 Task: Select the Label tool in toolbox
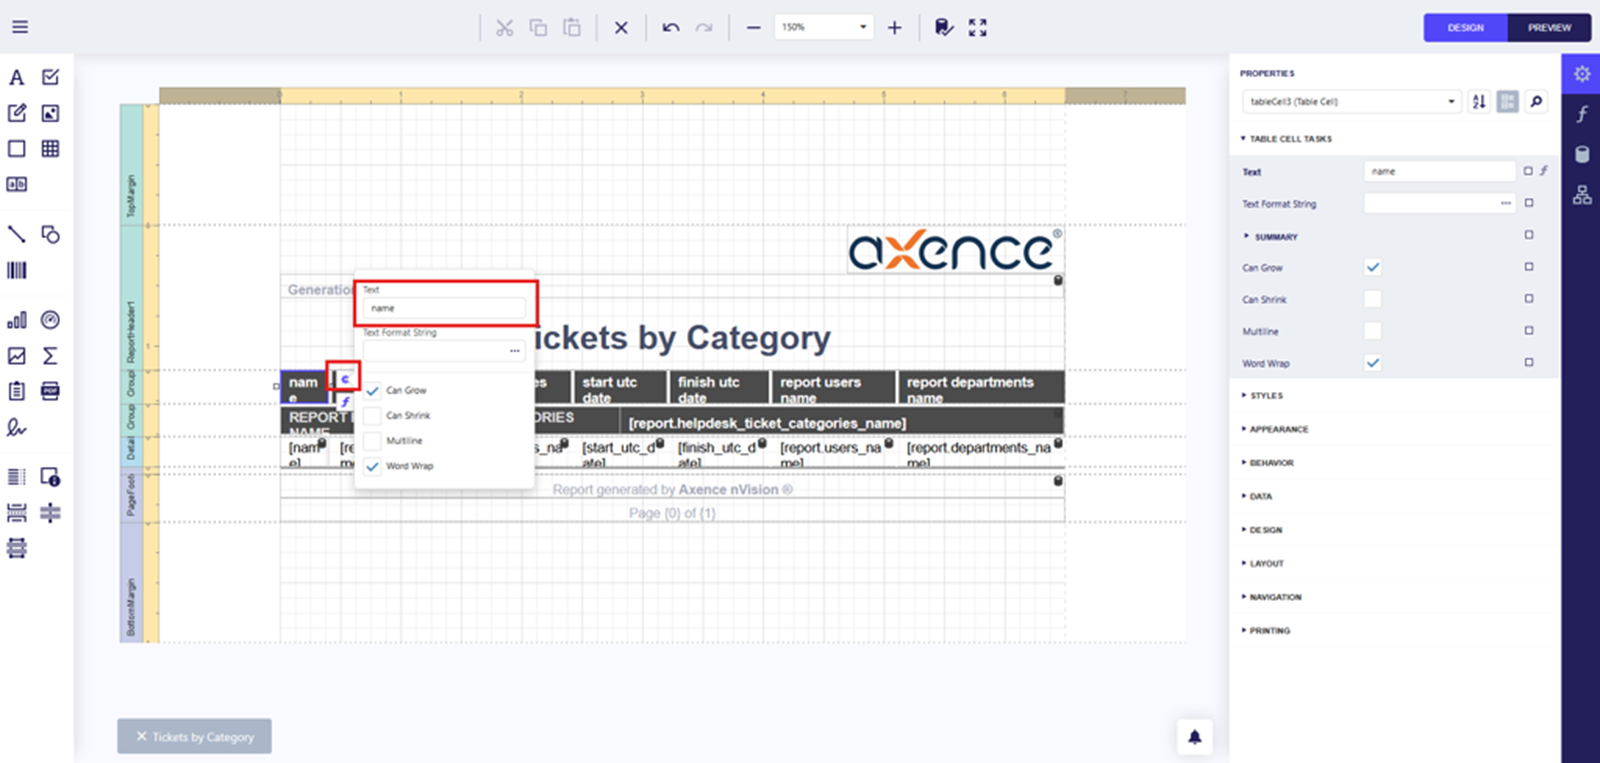[x=17, y=78]
